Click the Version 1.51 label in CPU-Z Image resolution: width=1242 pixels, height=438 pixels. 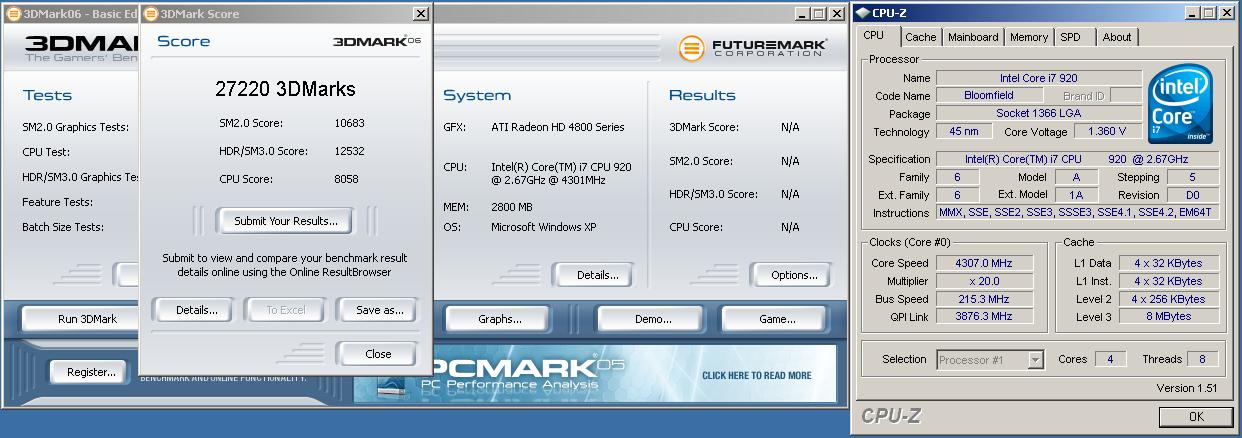coord(1186,388)
